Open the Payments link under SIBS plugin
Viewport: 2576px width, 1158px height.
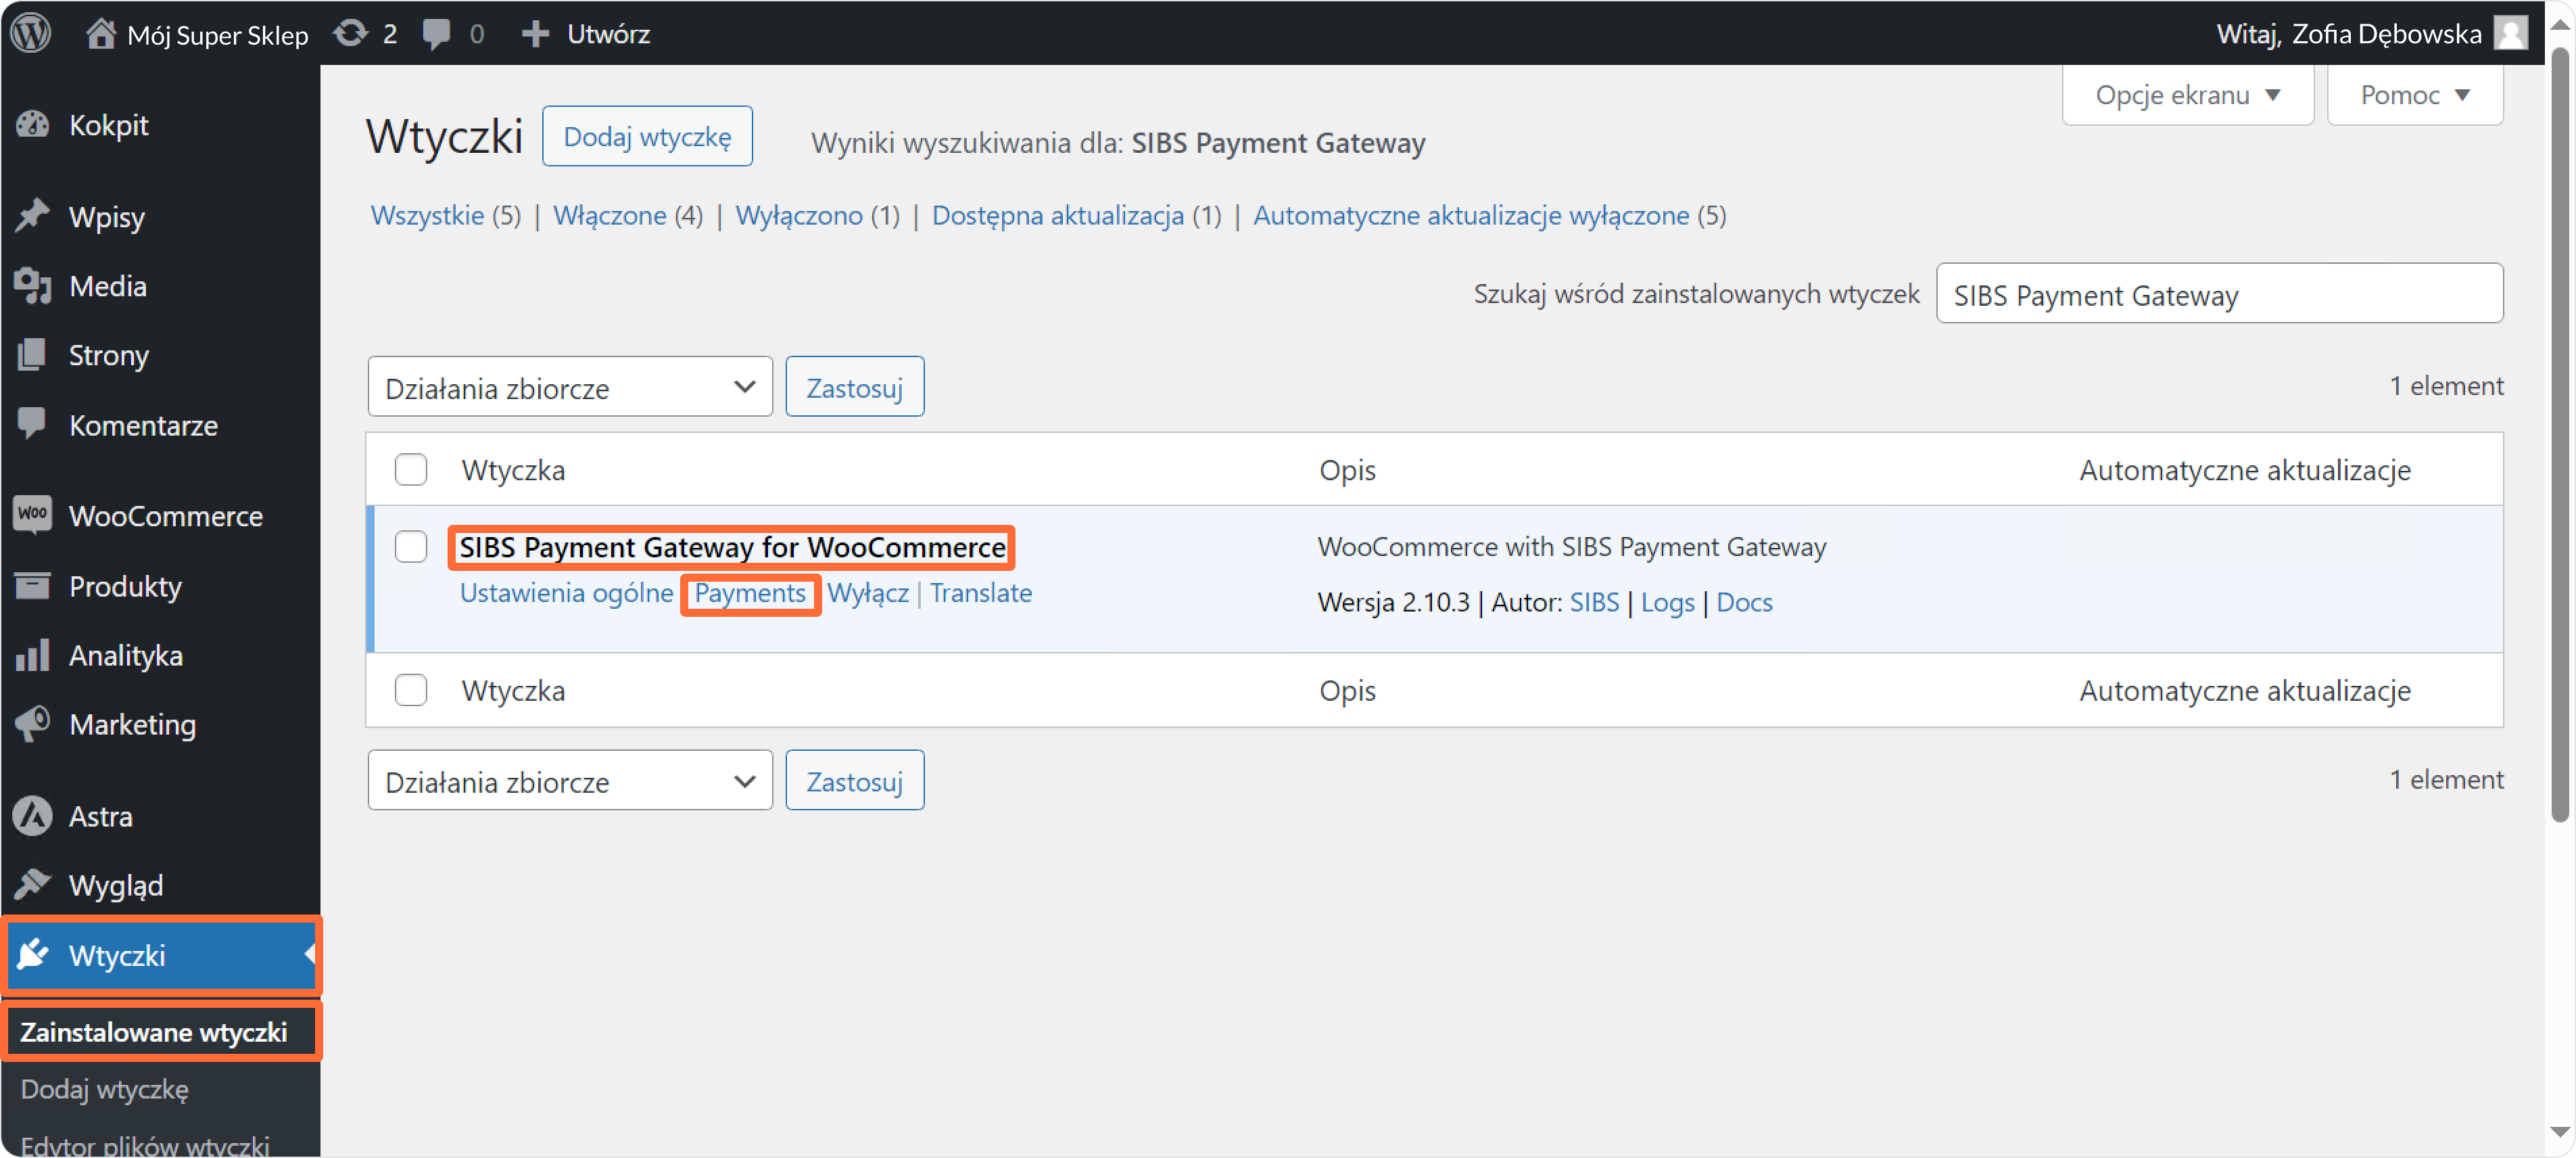(750, 593)
